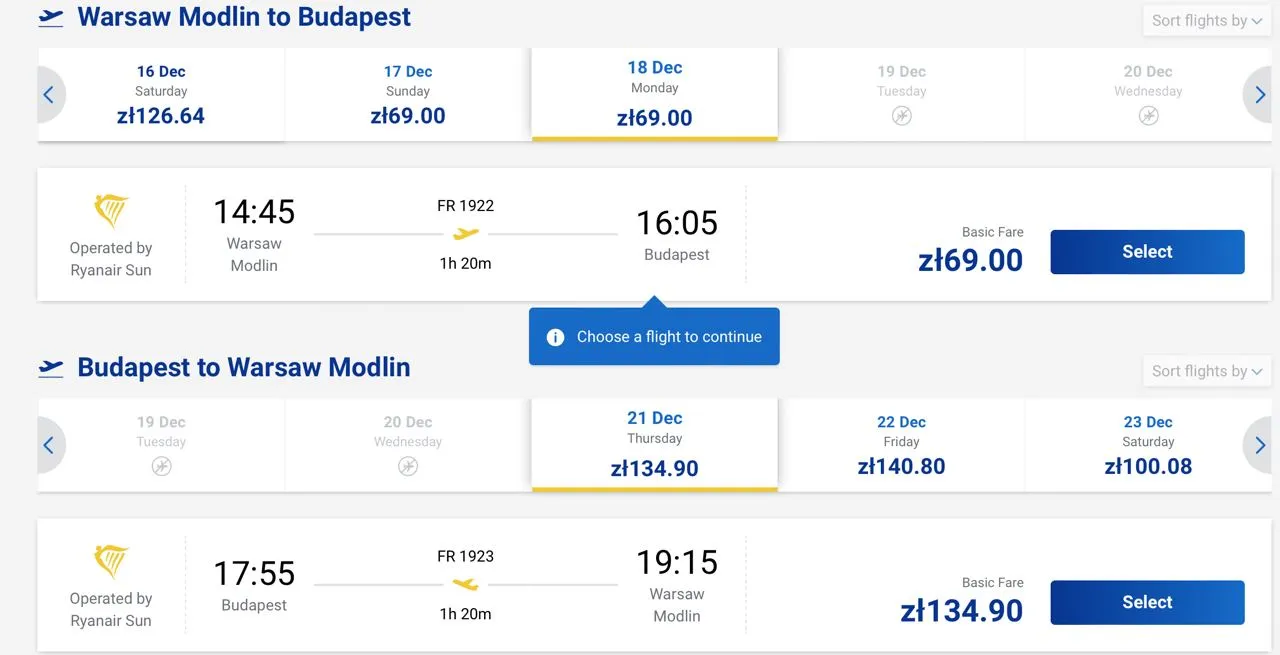Click the no-flight icon under return 20 Dec
The image size is (1280, 655).
[408, 466]
